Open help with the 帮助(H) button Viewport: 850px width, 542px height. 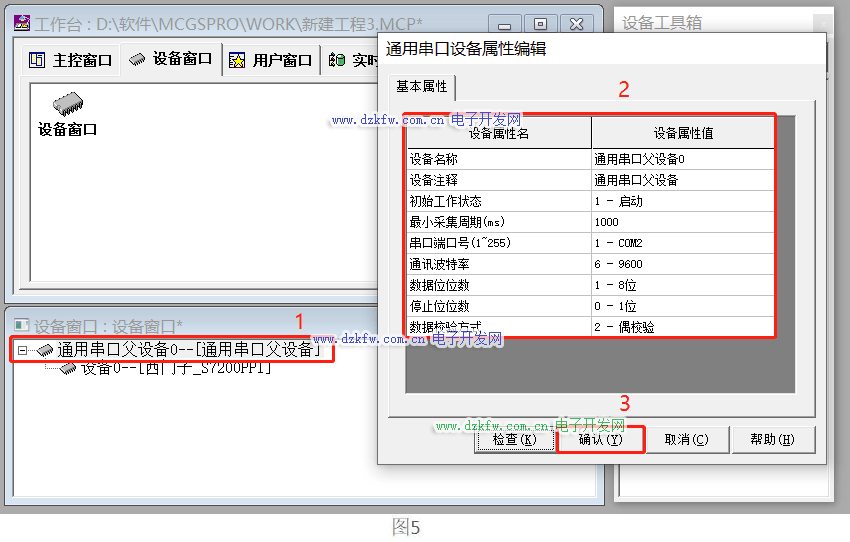click(x=773, y=440)
